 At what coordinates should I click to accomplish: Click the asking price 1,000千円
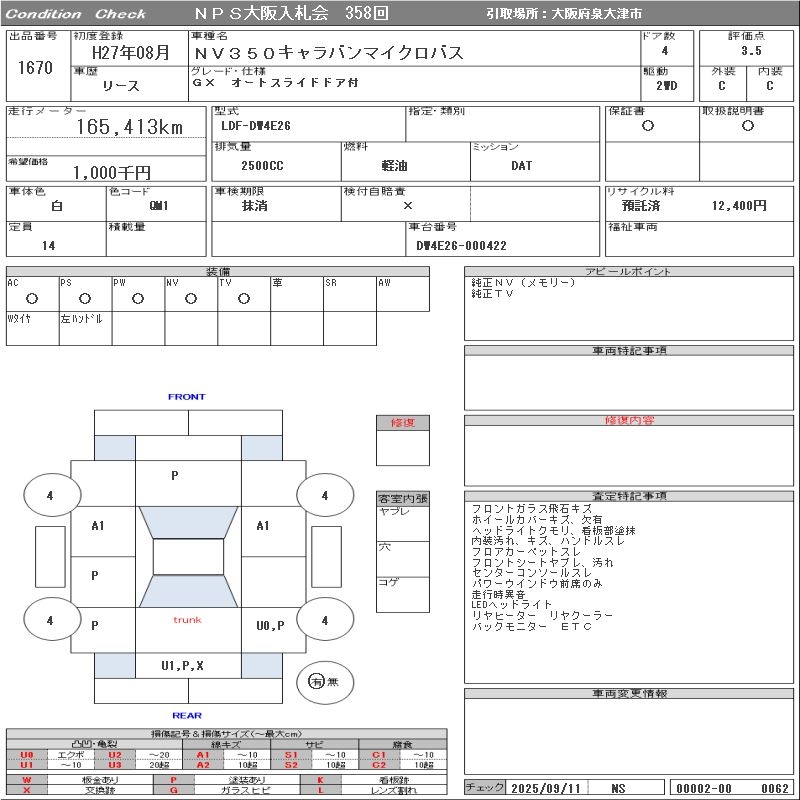[112, 172]
